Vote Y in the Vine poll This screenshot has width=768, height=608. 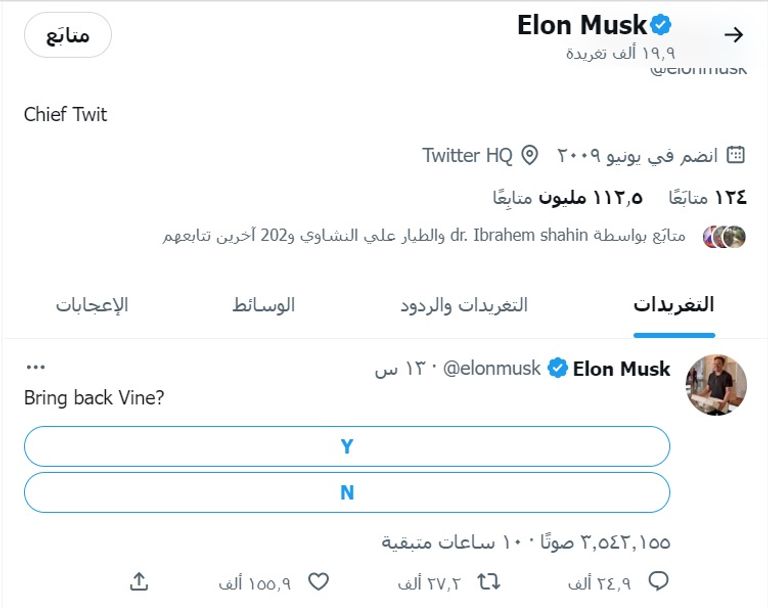346,446
